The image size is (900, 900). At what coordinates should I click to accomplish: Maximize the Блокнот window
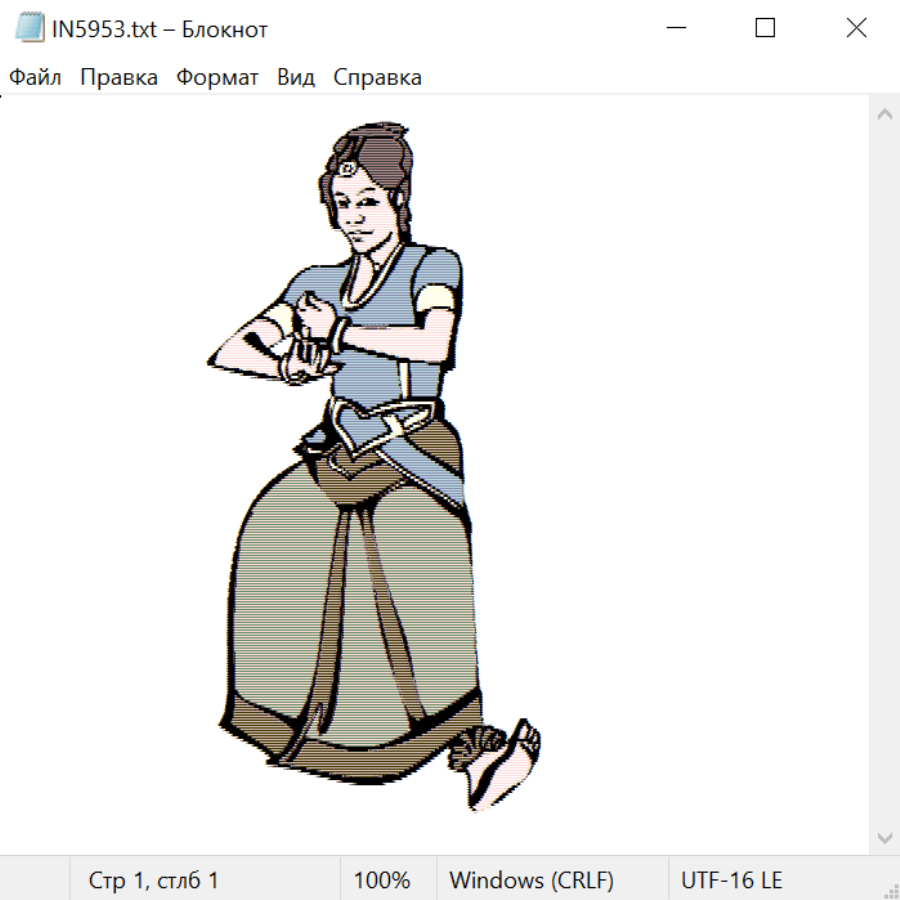pyautogui.click(x=765, y=29)
